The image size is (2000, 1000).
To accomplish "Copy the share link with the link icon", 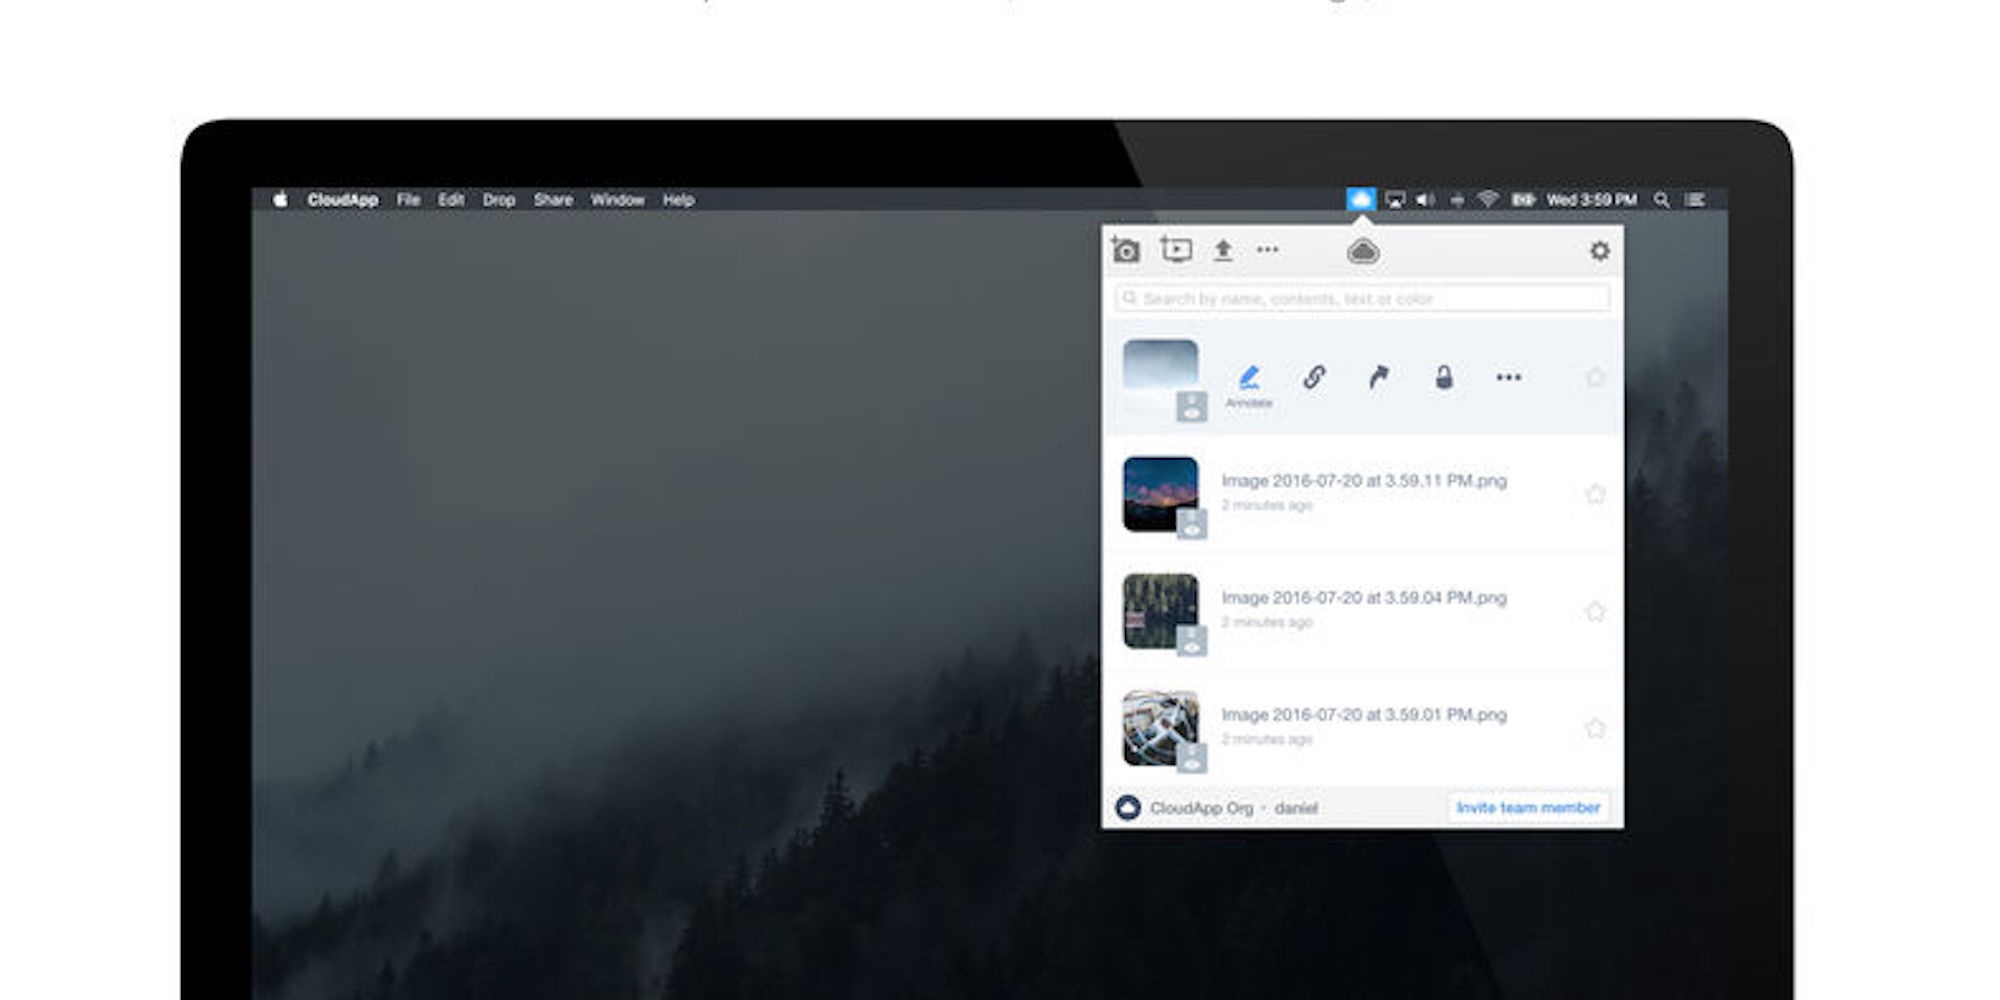I will pos(1313,378).
